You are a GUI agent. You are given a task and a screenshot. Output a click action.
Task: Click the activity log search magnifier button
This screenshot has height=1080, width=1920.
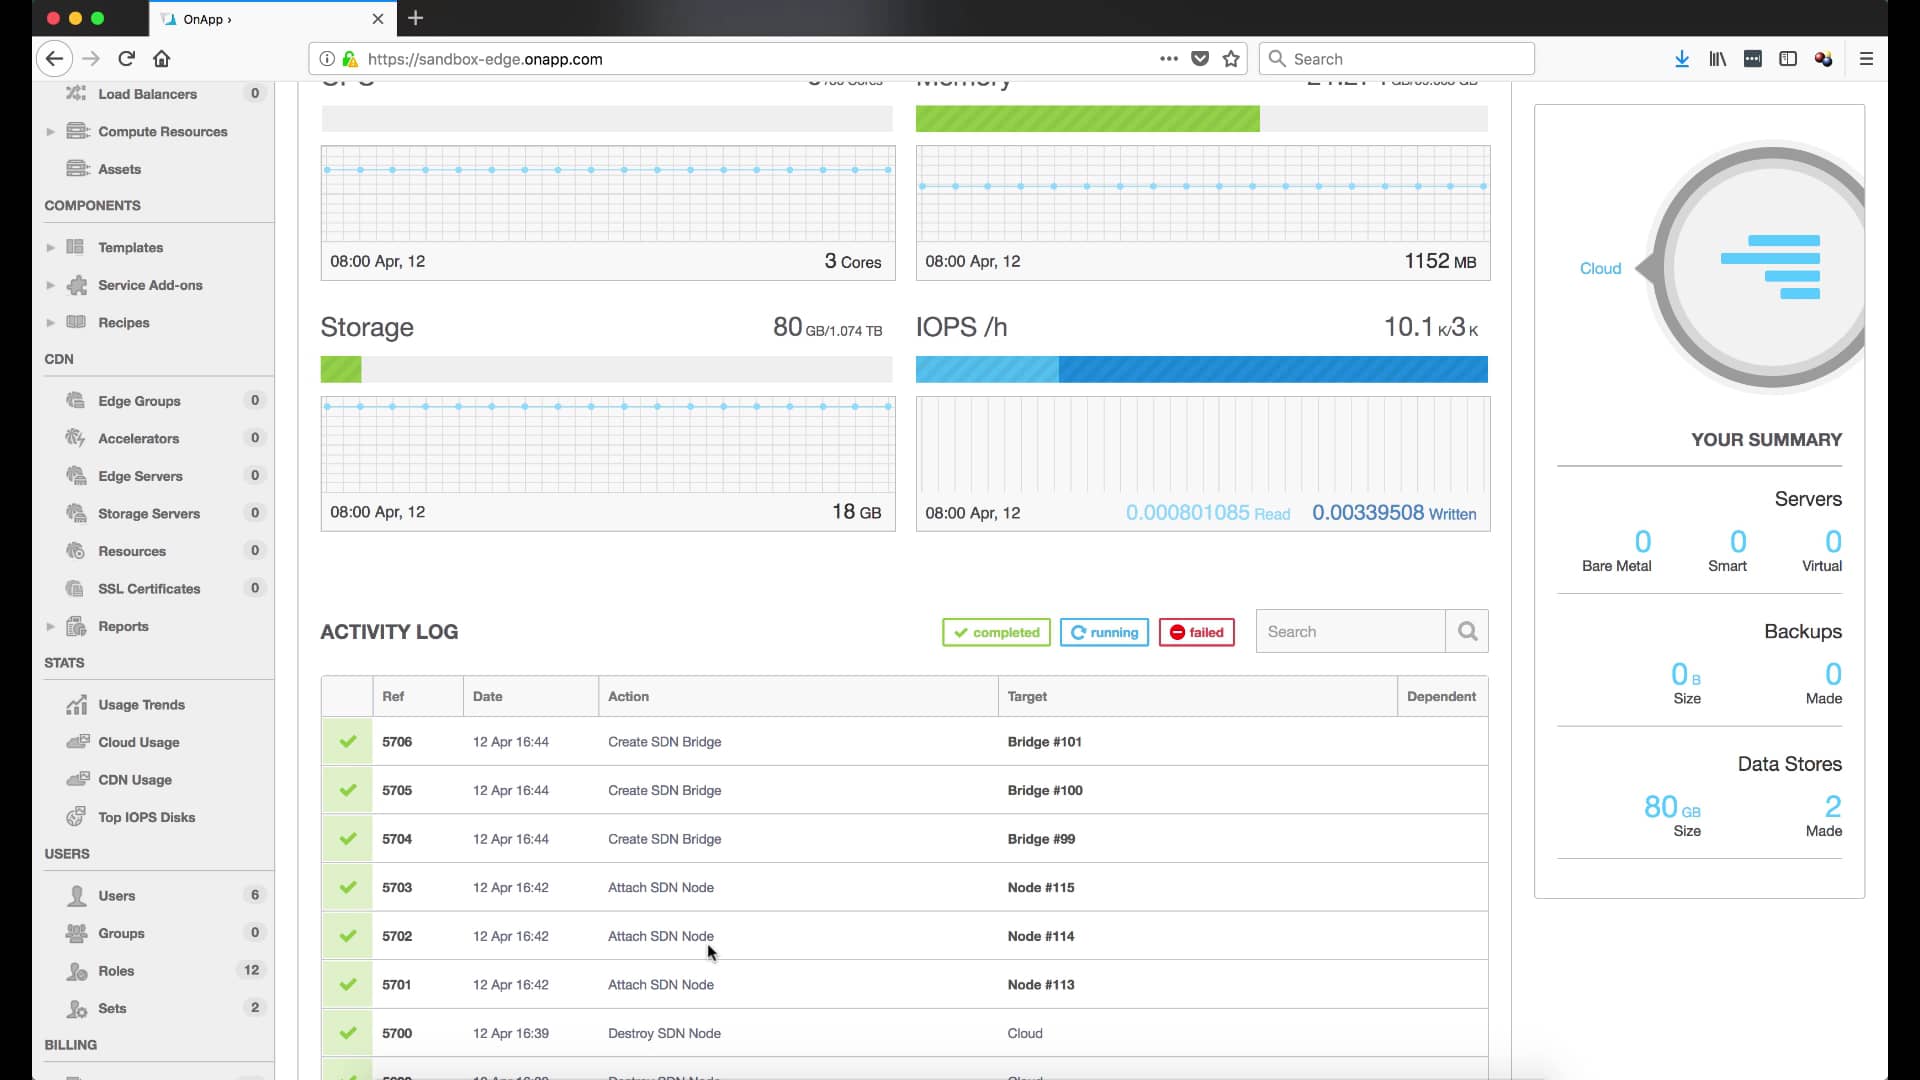[1467, 632]
